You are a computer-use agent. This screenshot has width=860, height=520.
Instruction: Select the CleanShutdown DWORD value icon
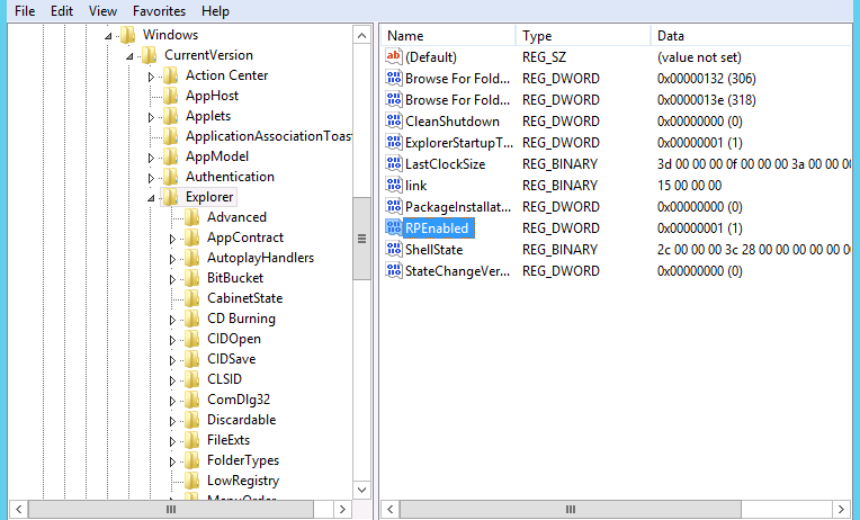click(393, 121)
